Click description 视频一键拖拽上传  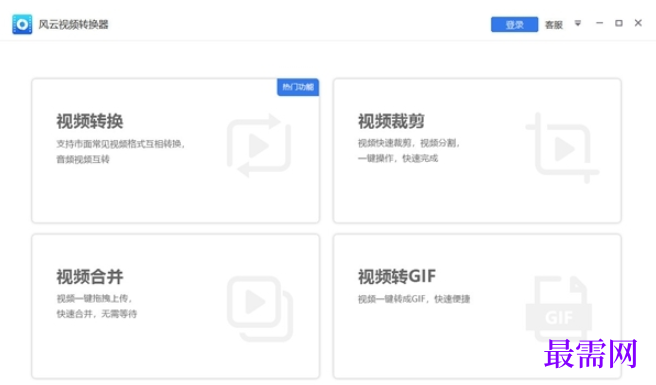pos(94,298)
